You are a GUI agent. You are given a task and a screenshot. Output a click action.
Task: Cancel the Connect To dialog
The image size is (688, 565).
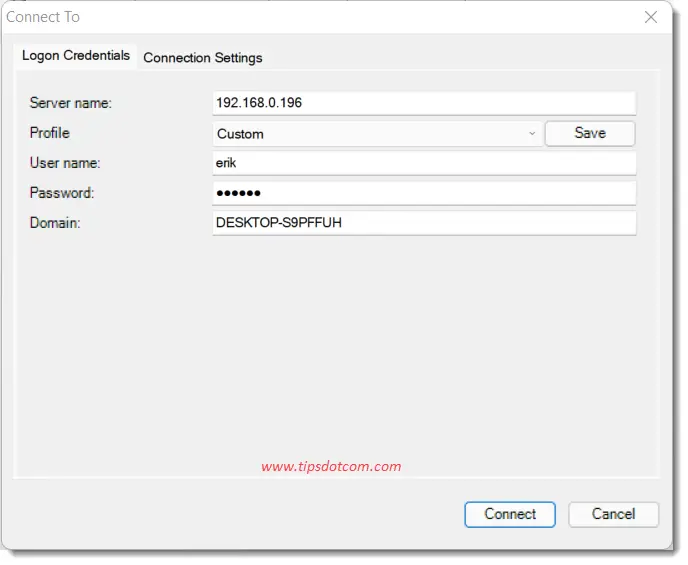[613, 514]
